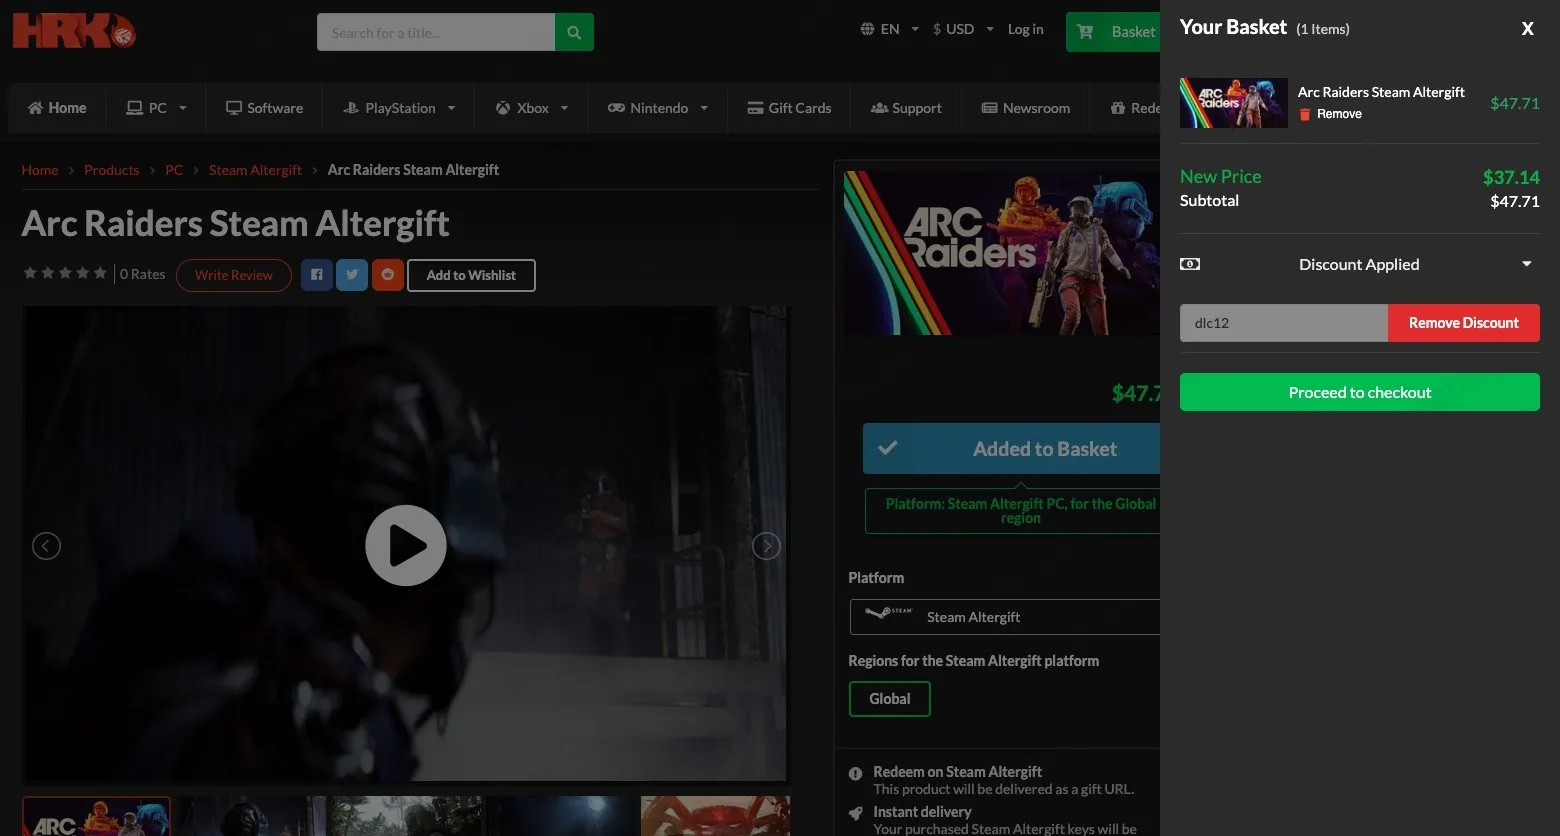Image resolution: width=1560 pixels, height=836 pixels.
Task: Click Proceed to checkout
Action: 1360,392
